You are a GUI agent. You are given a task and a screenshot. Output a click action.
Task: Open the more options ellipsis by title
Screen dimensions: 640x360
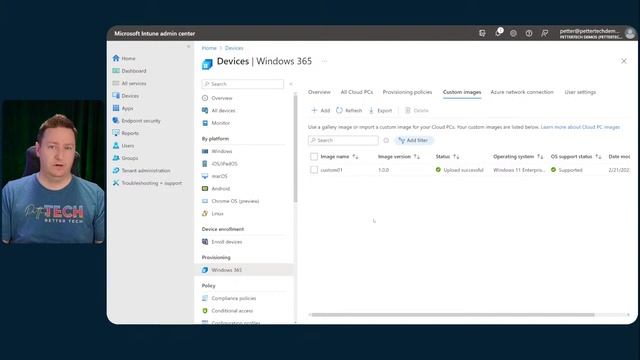tap(324, 61)
